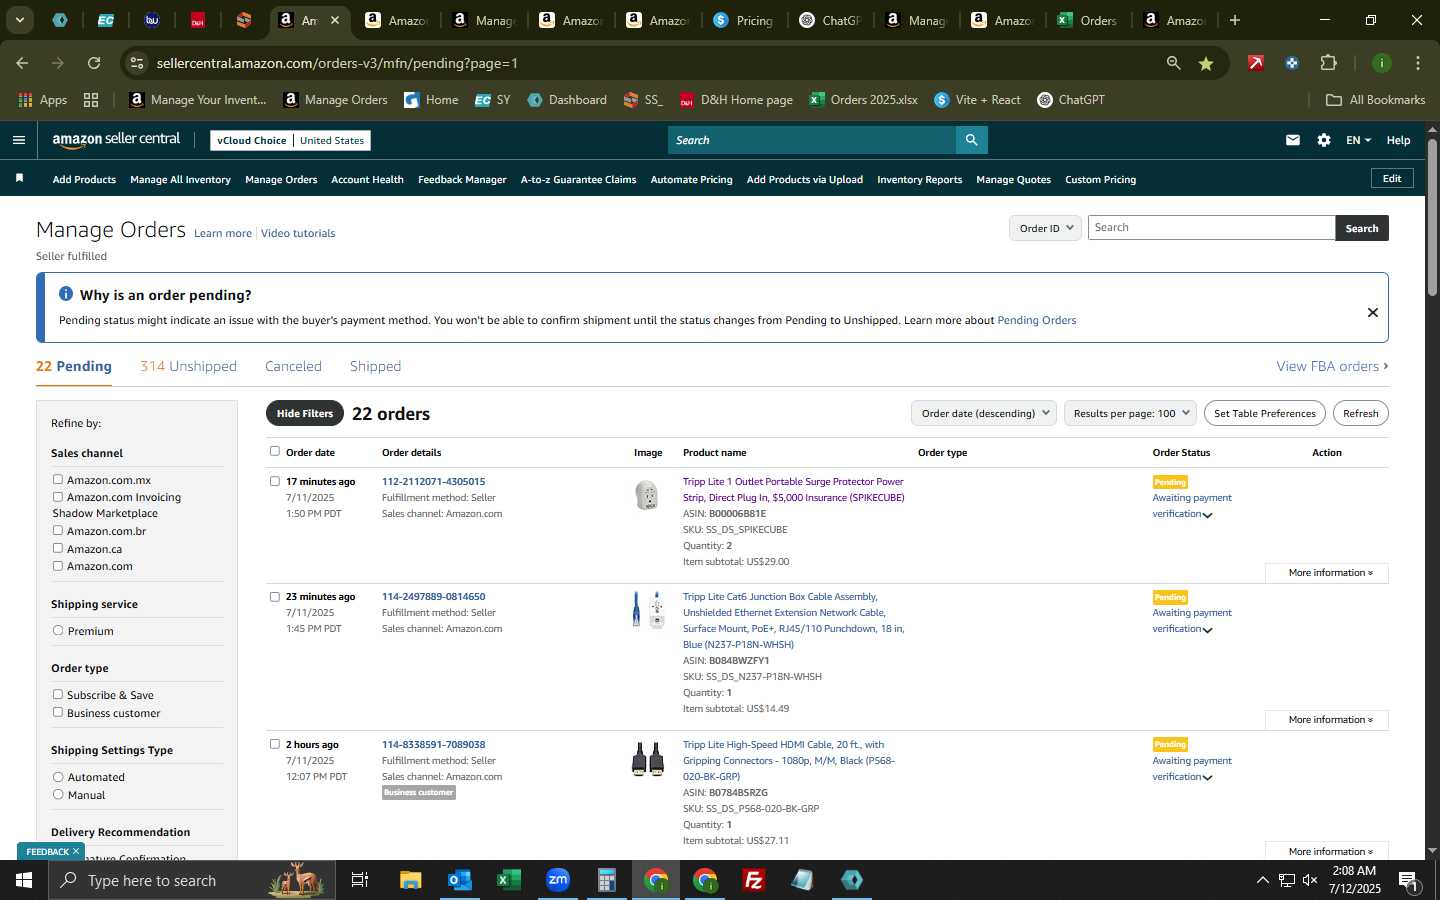Click Set Table Preferences button
The height and width of the screenshot is (900, 1440).
click(1264, 413)
